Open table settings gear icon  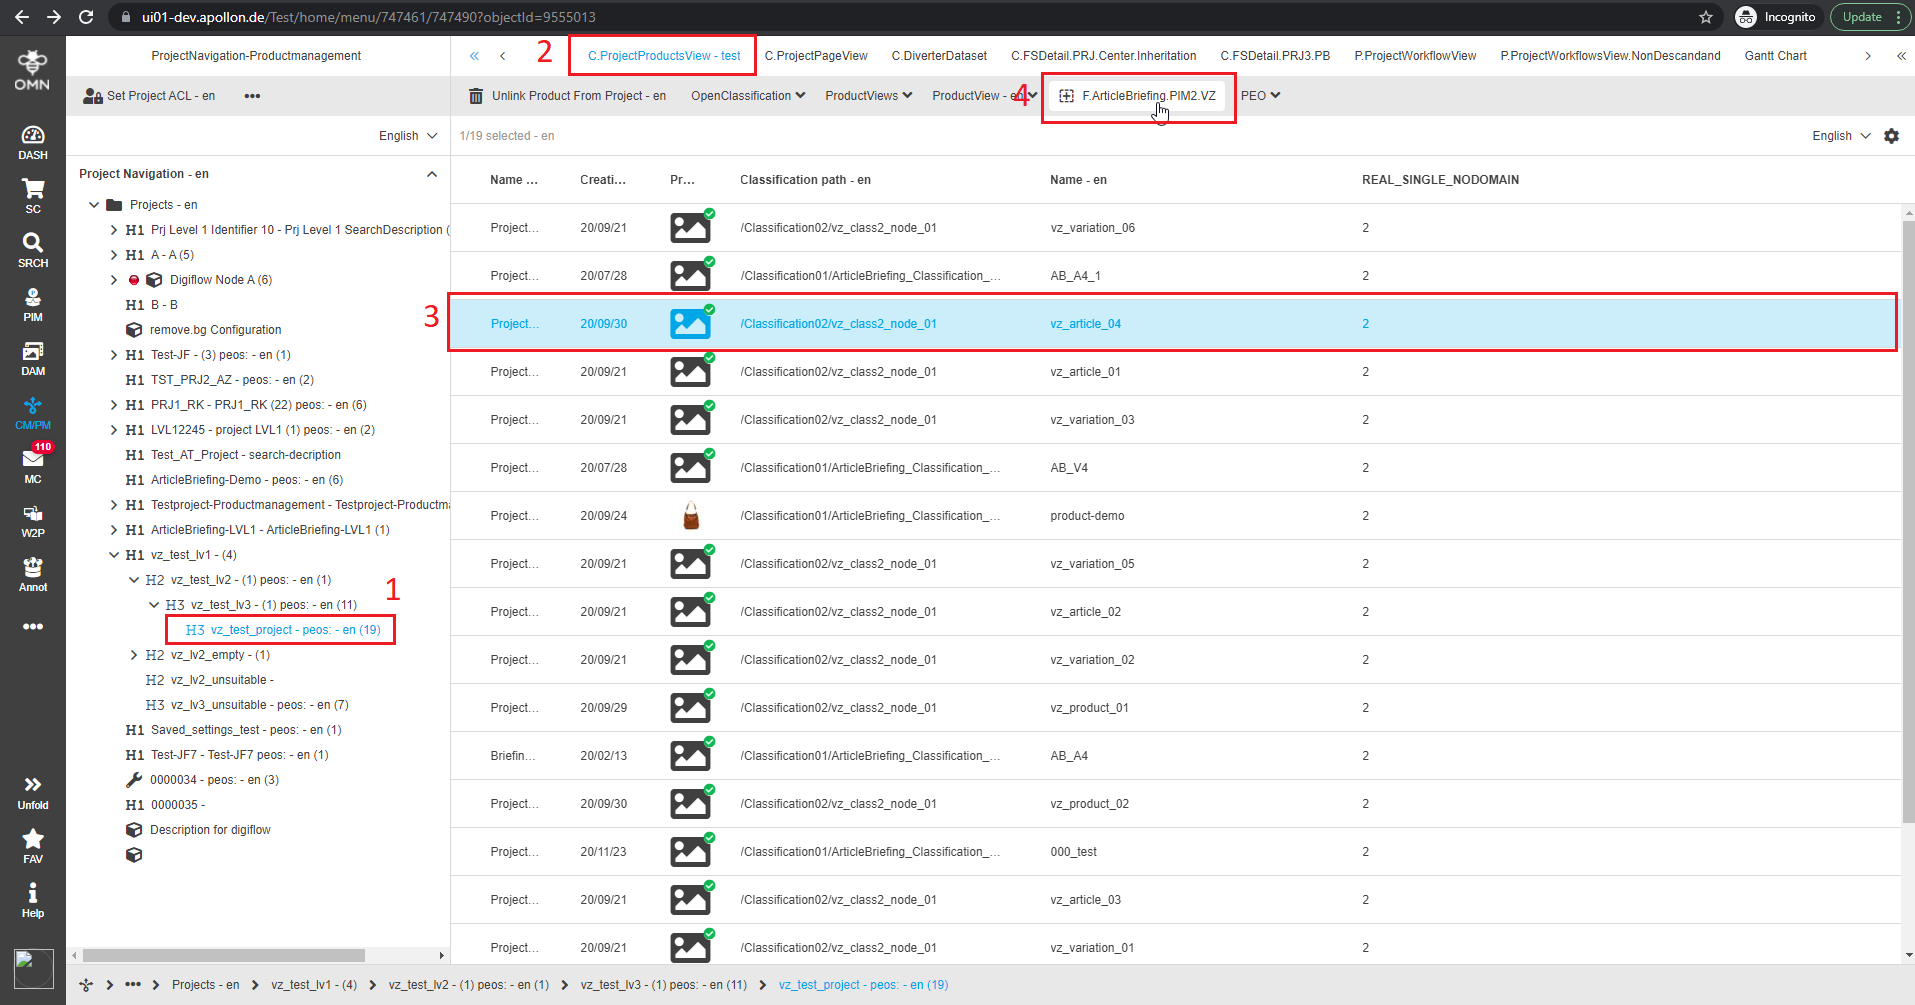pos(1891,136)
